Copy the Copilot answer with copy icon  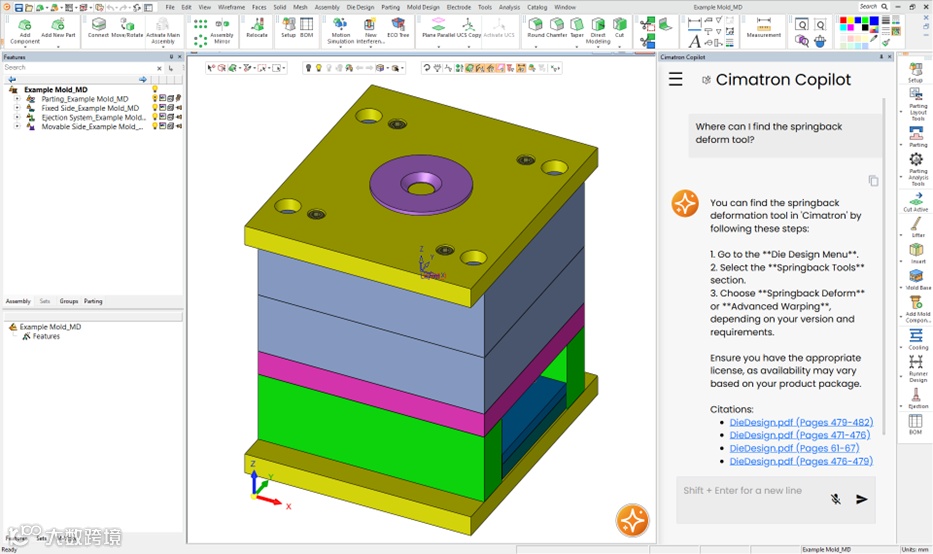point(873,180)
